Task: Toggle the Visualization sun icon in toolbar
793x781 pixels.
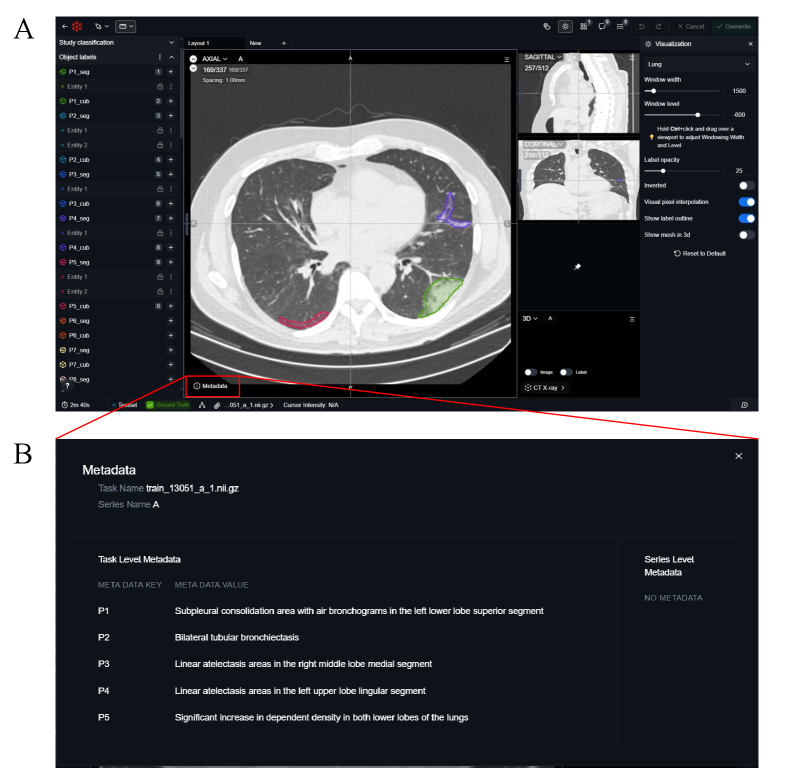Action: pyautogui.click(x=565, y=26)
